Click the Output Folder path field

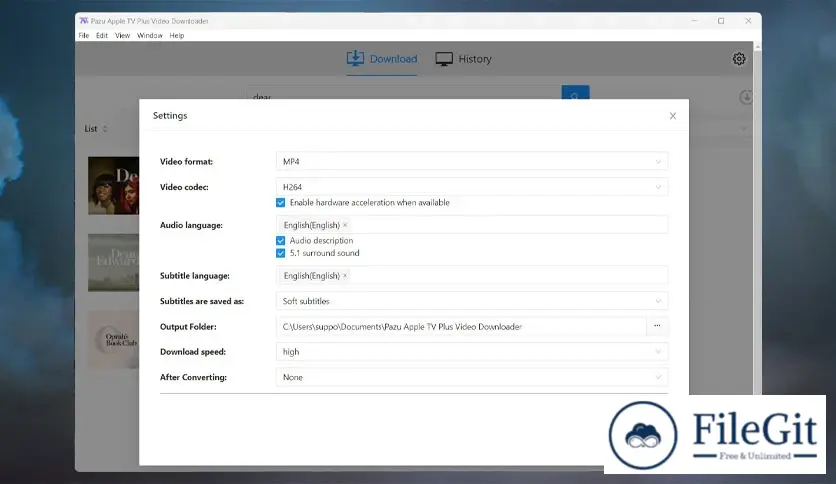point(461,326)
